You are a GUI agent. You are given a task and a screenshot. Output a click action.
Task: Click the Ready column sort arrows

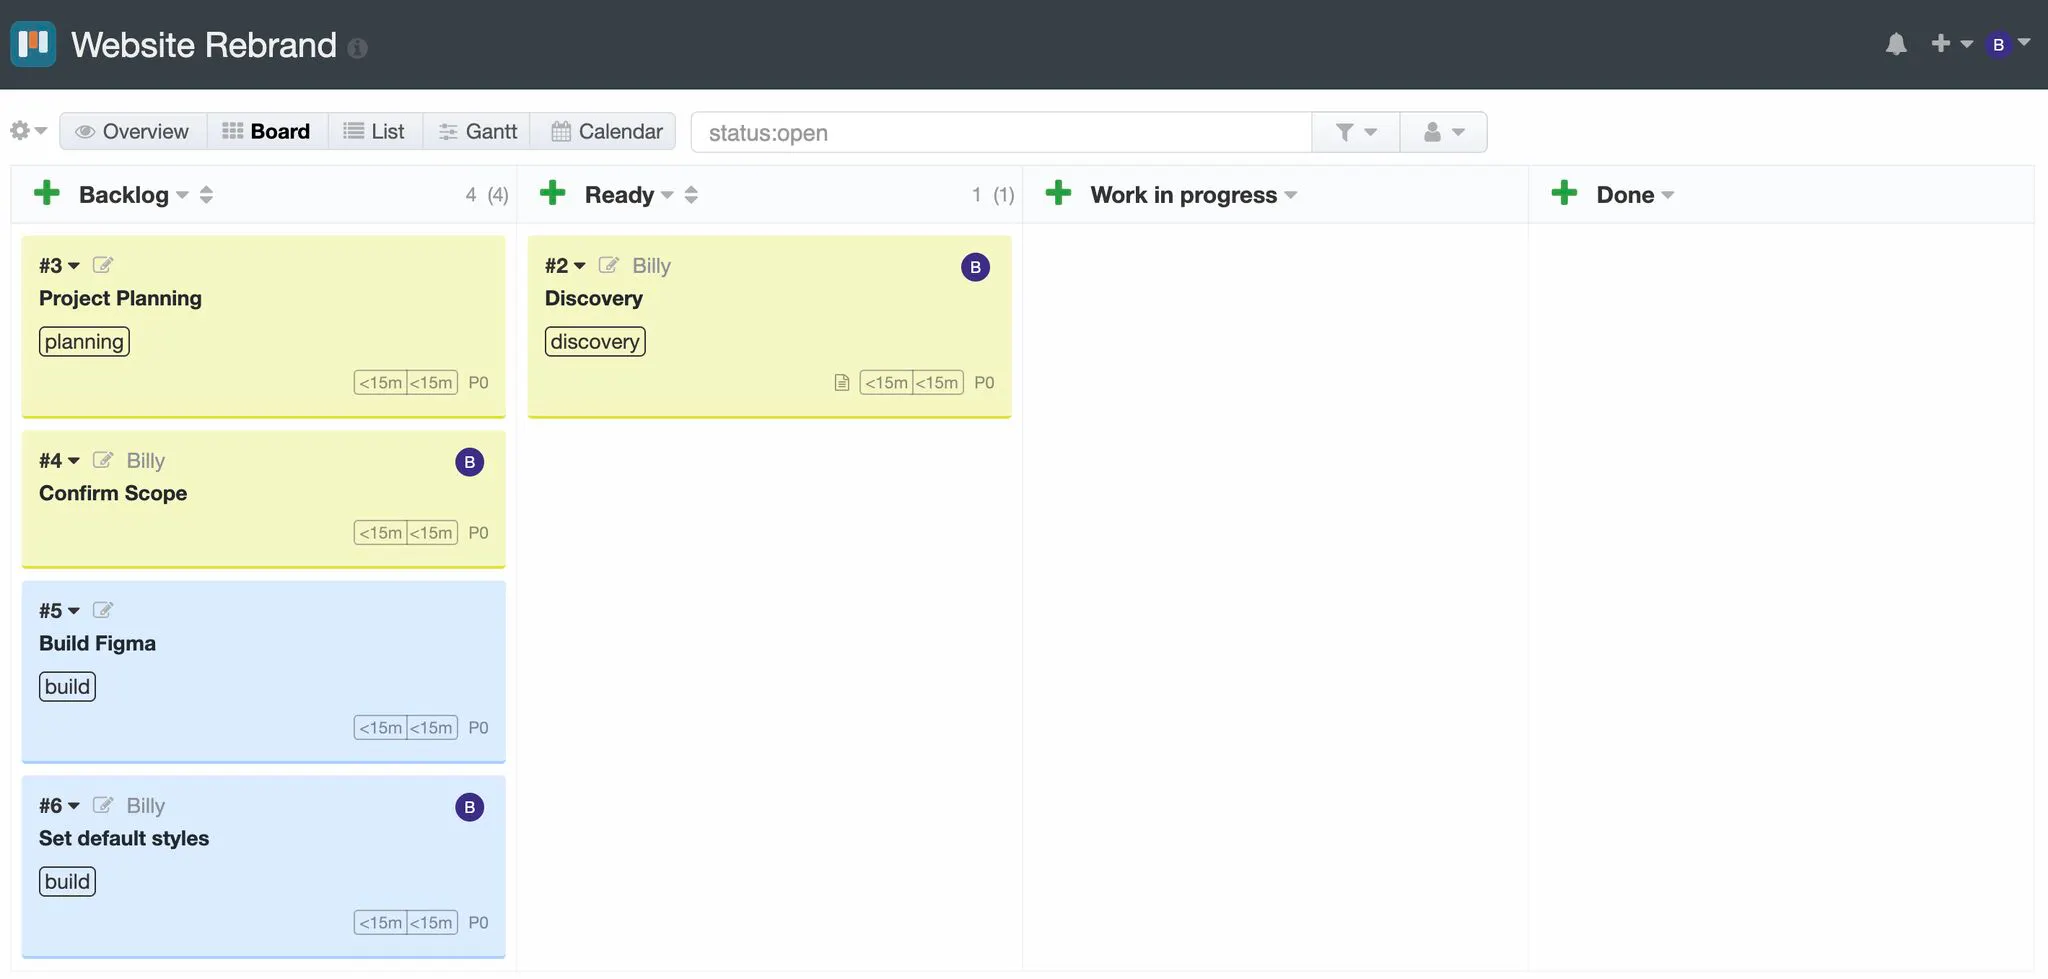pyautogui.click(x=691, y=195)
